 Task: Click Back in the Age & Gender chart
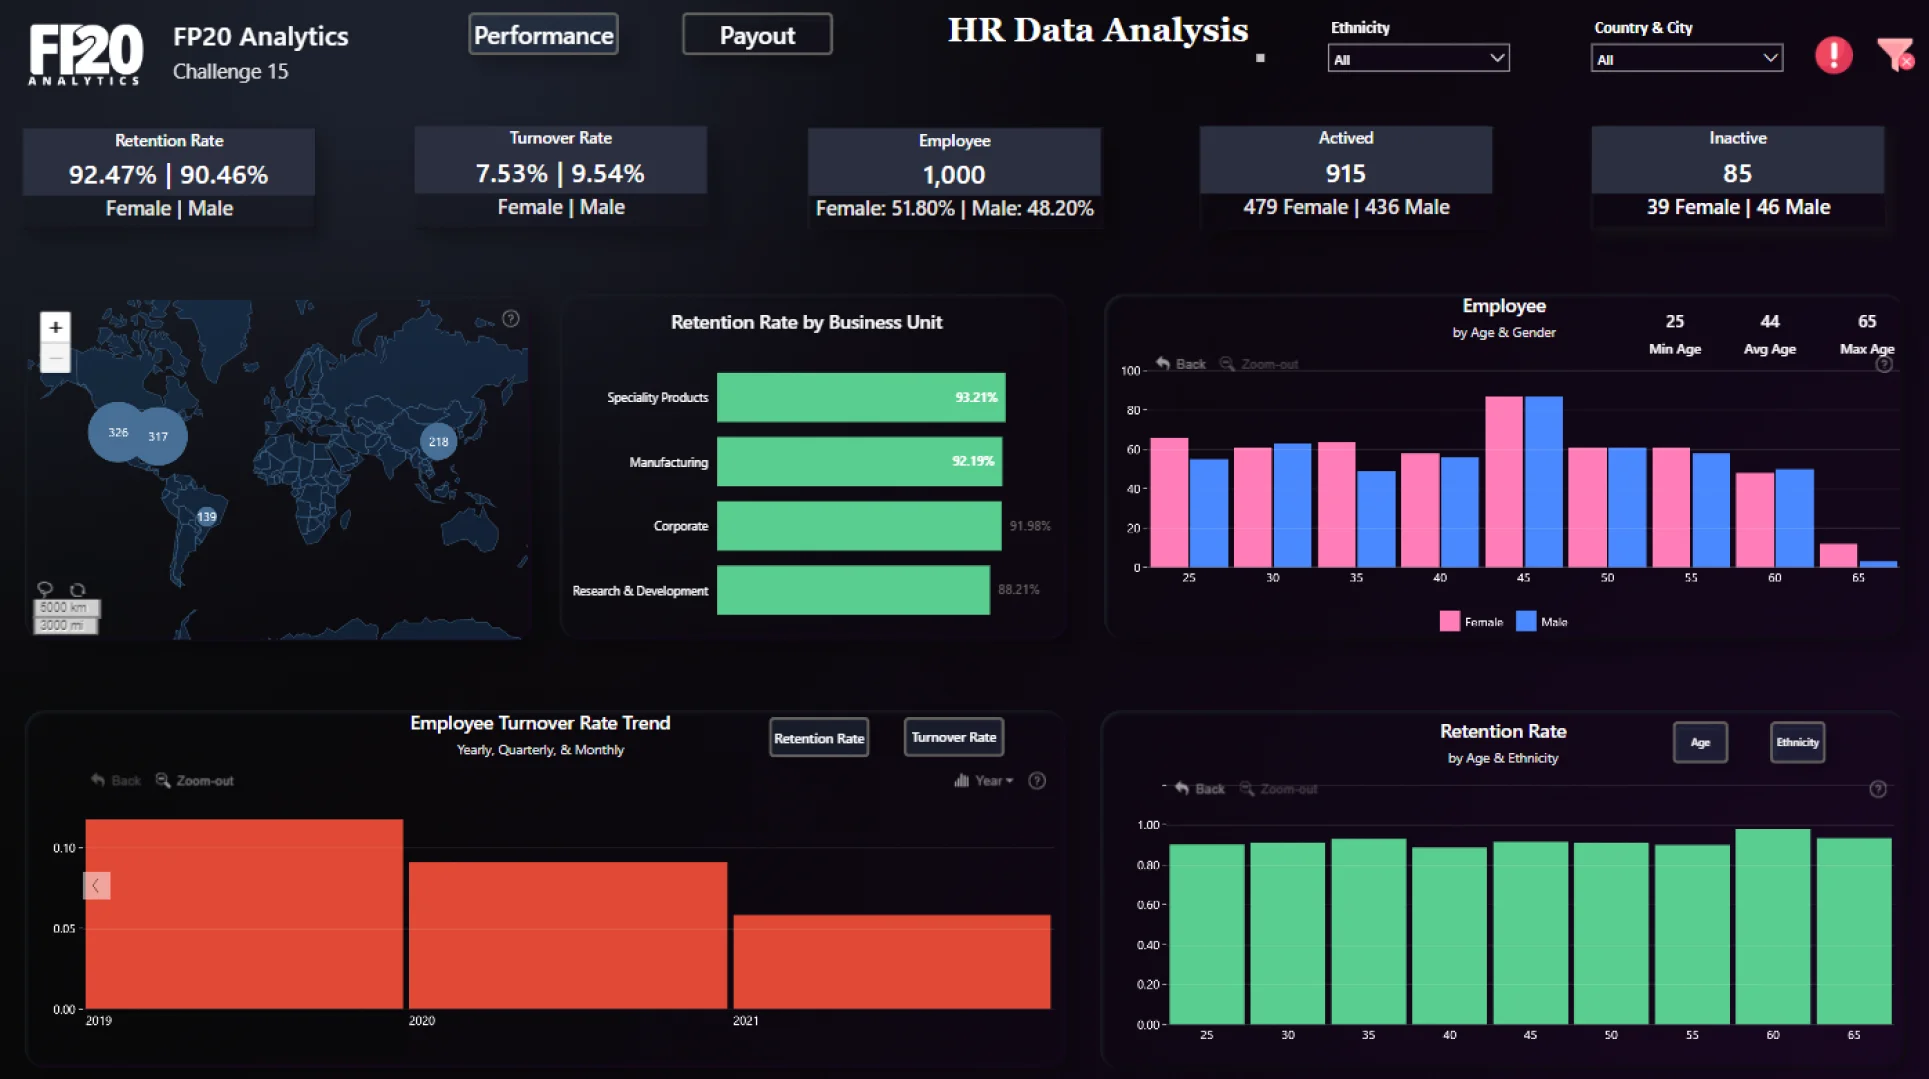click(1181, 364)
